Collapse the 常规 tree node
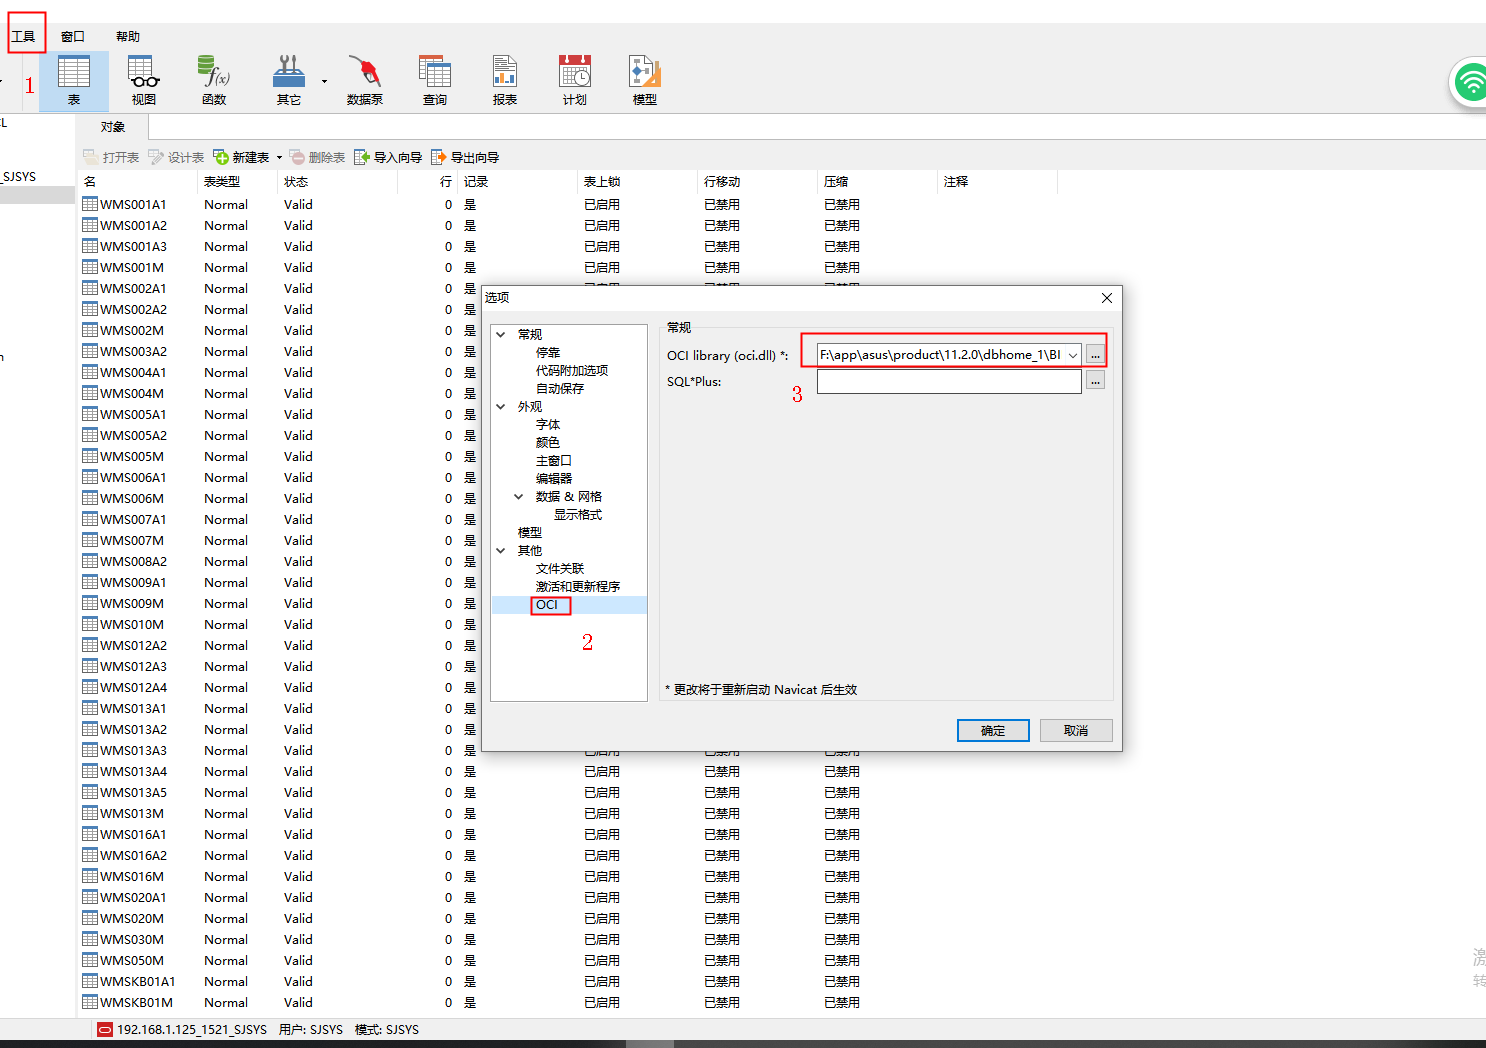This screenshot has width=1486, height=1048. click(500, 333)
